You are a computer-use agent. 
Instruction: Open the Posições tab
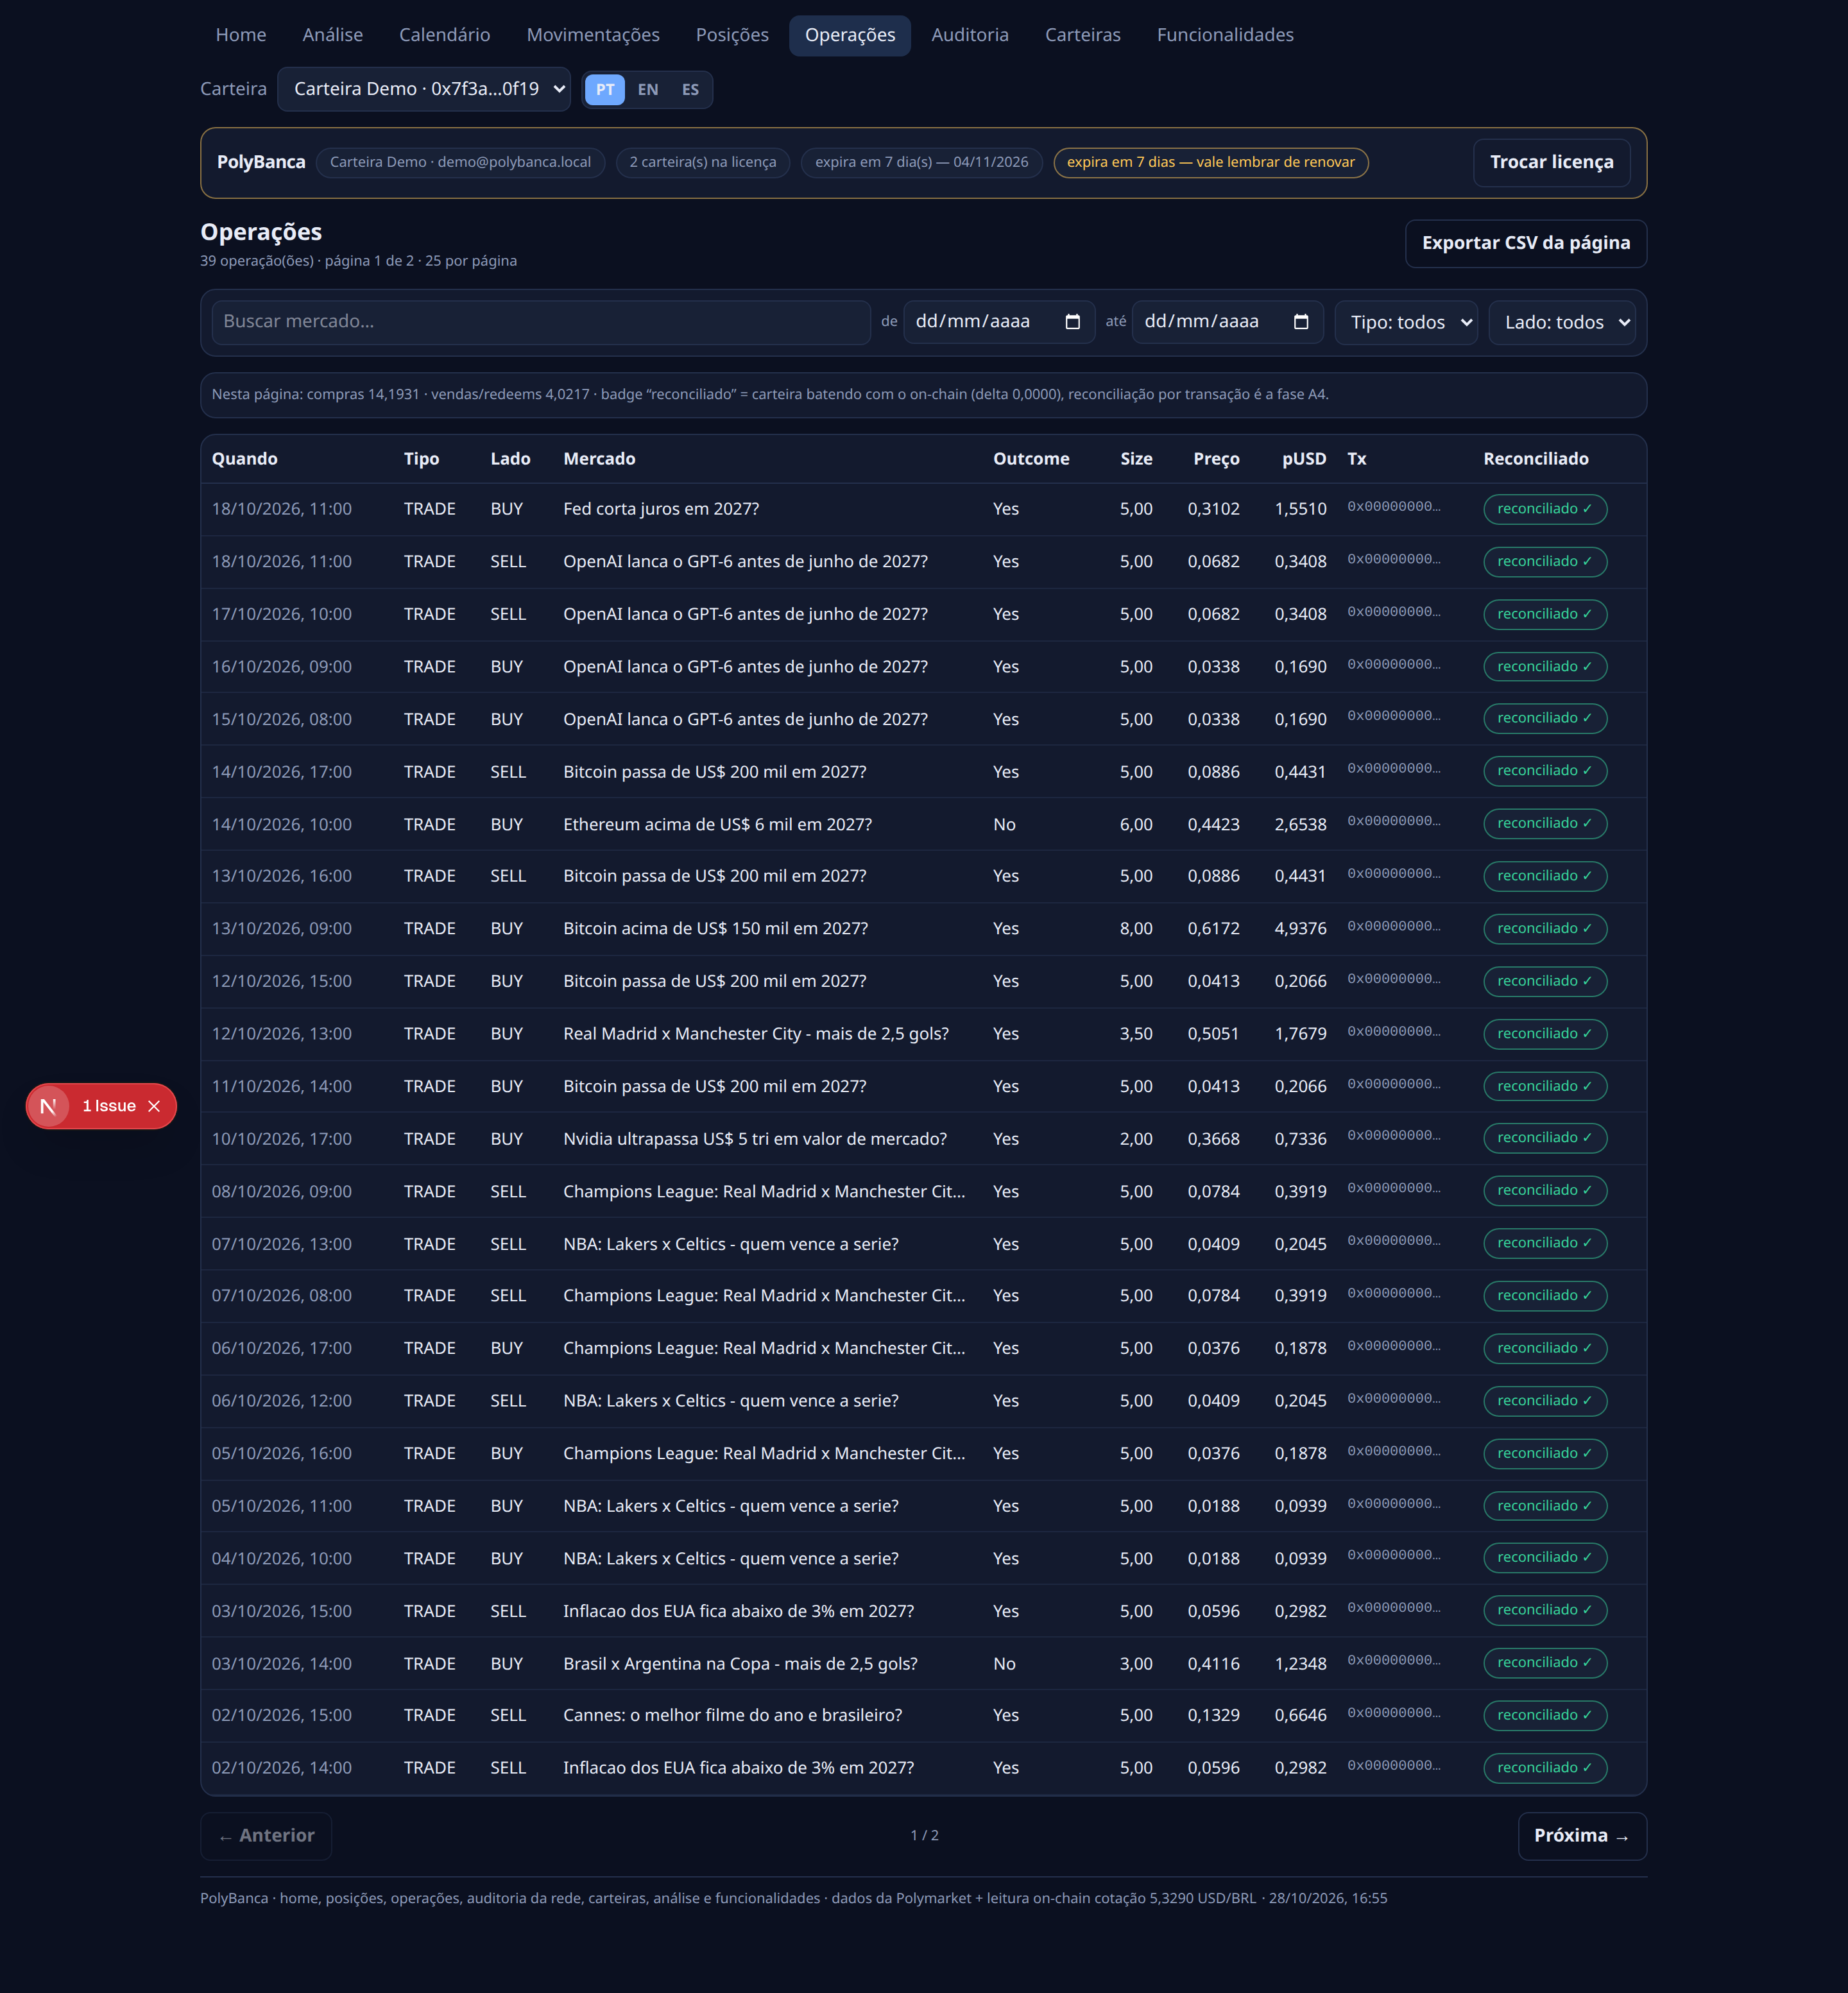[x=732, y=35]
